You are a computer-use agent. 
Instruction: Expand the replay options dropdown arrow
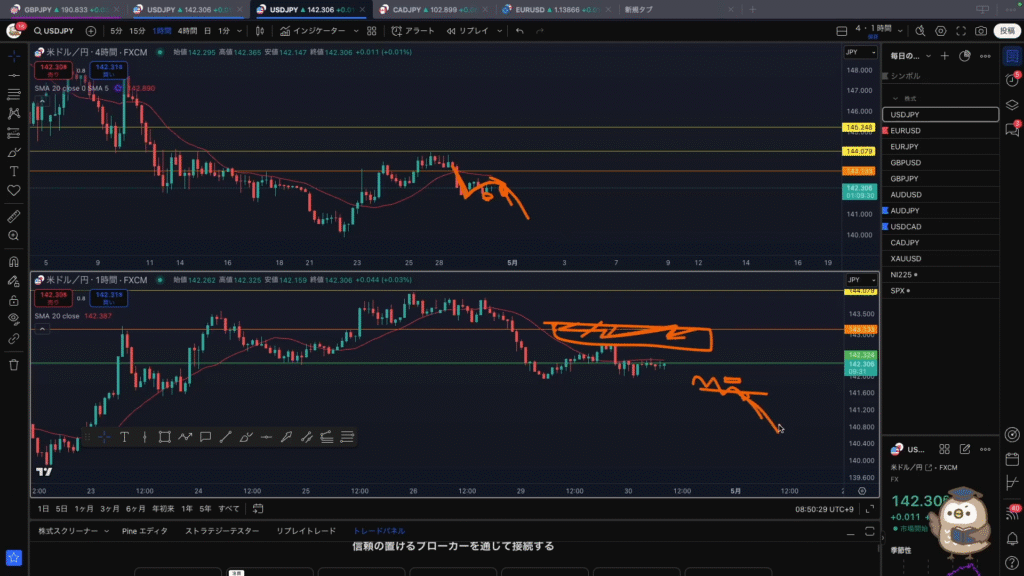500,31
